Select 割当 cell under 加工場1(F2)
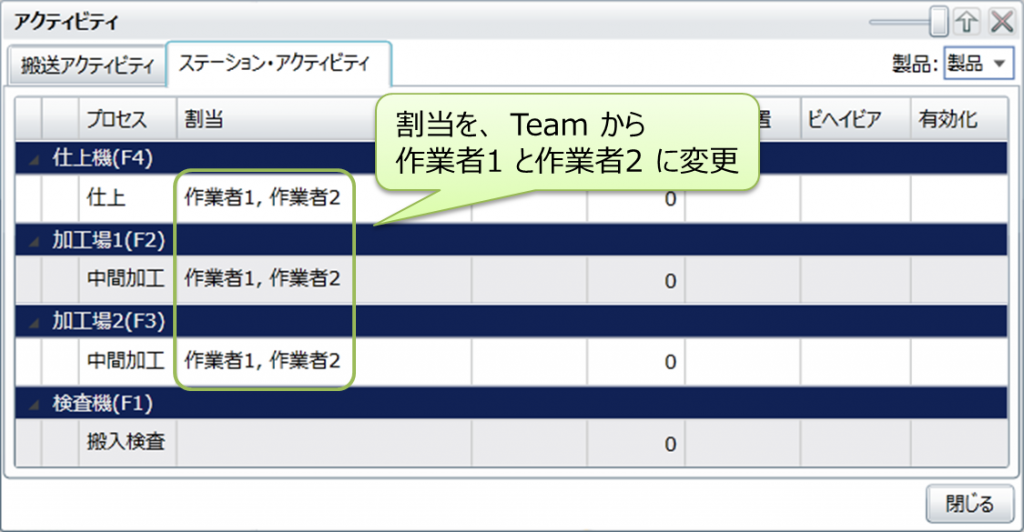This screenshot has height=532, width=1024. (263, 279)
